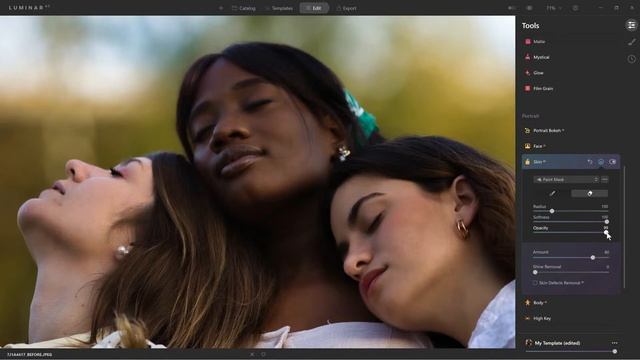Click the Portrait section heading
Viewport: 640px width, 360px height.
point(530,116)
